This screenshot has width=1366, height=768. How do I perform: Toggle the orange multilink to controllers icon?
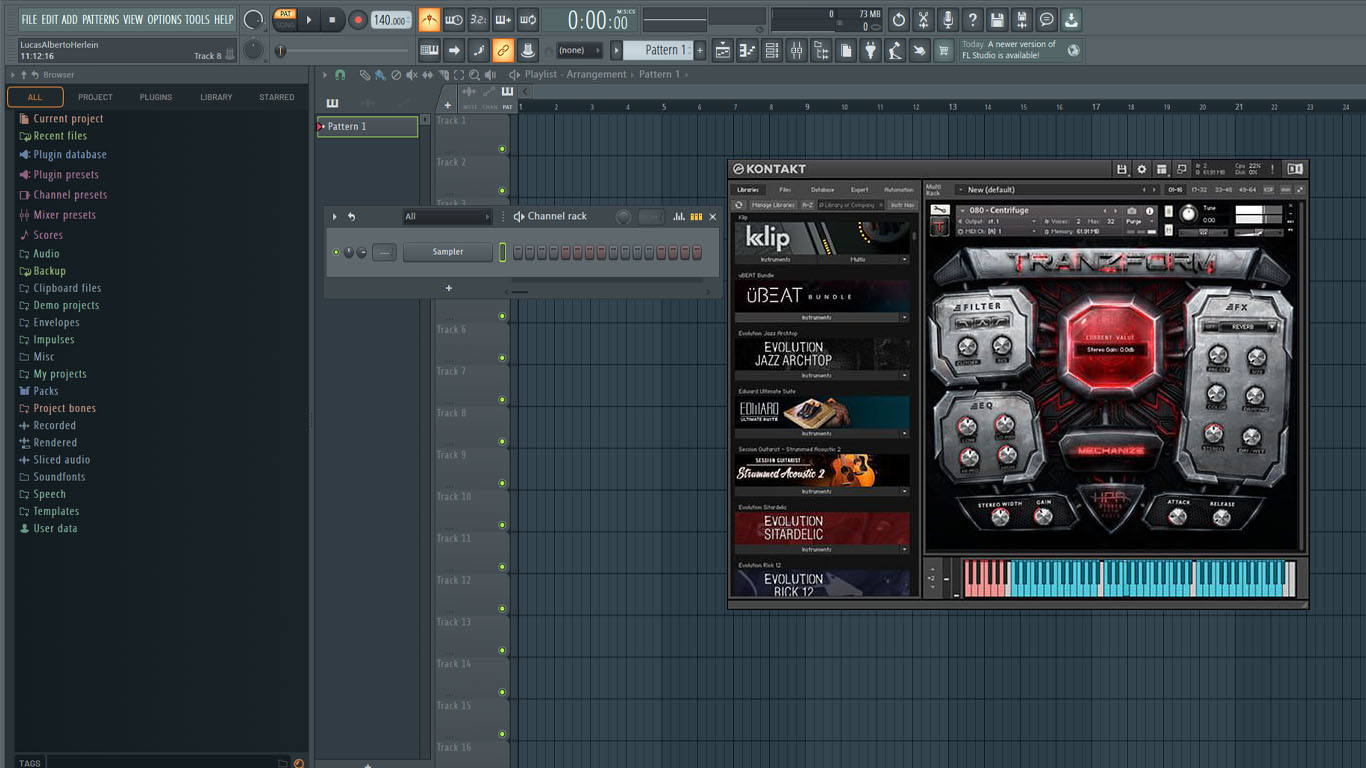pyautogui.click(x=503, y=50)
